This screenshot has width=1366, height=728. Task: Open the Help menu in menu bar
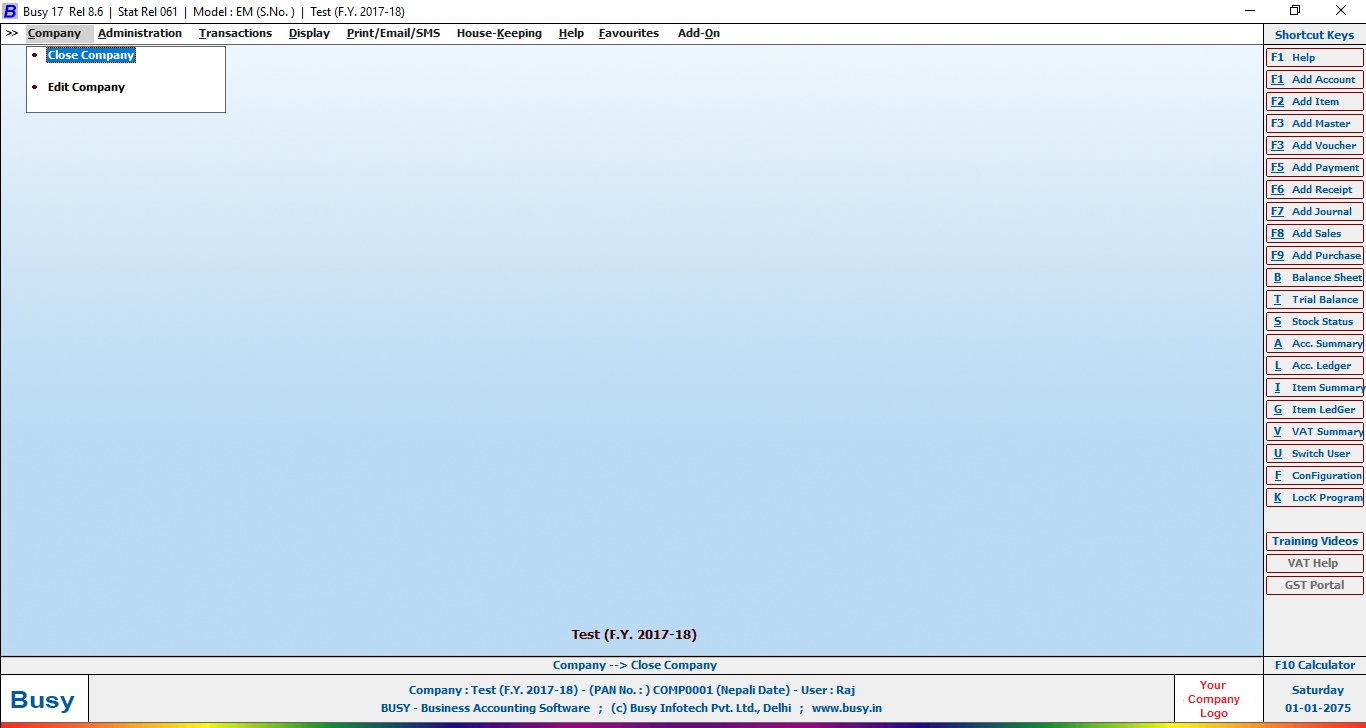(571, 33)
